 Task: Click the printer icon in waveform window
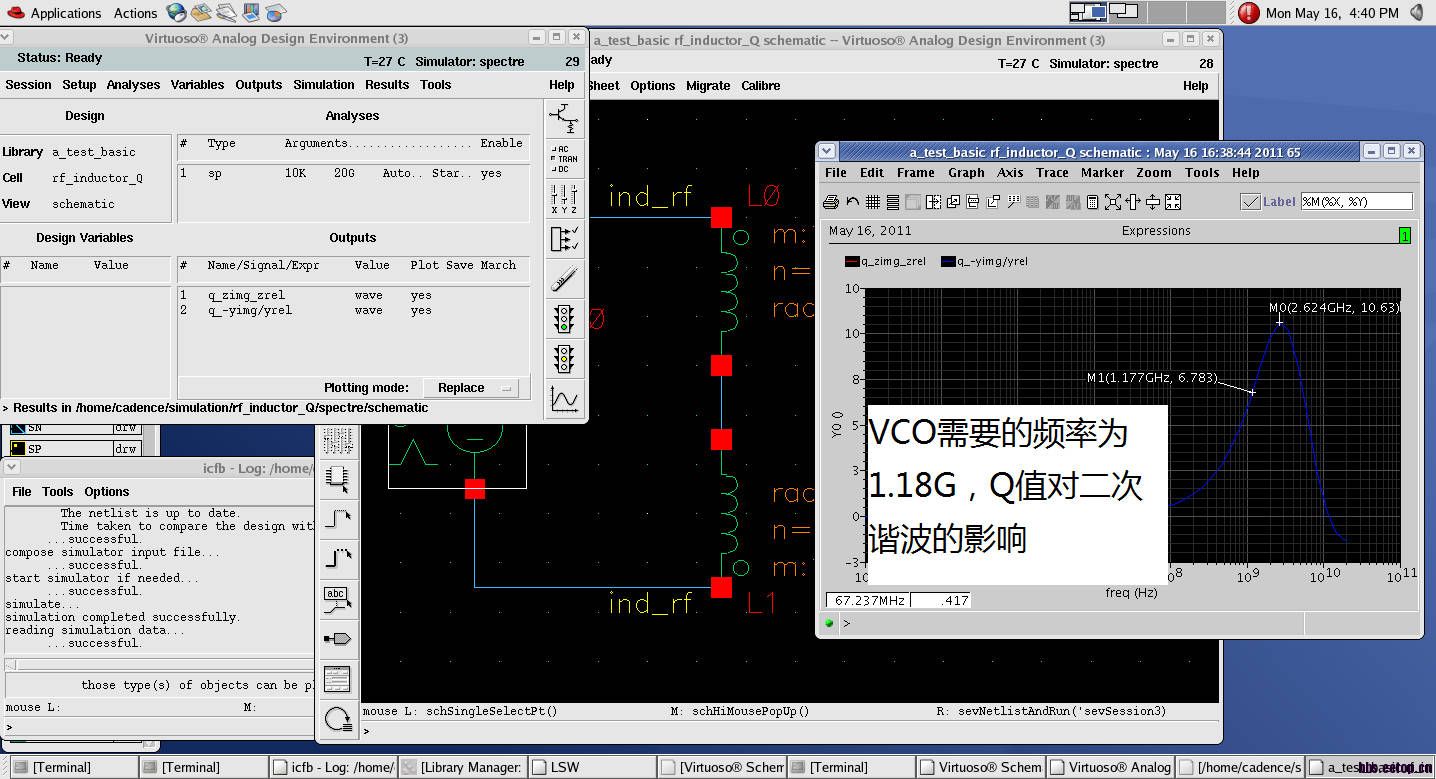pos(831,202)
